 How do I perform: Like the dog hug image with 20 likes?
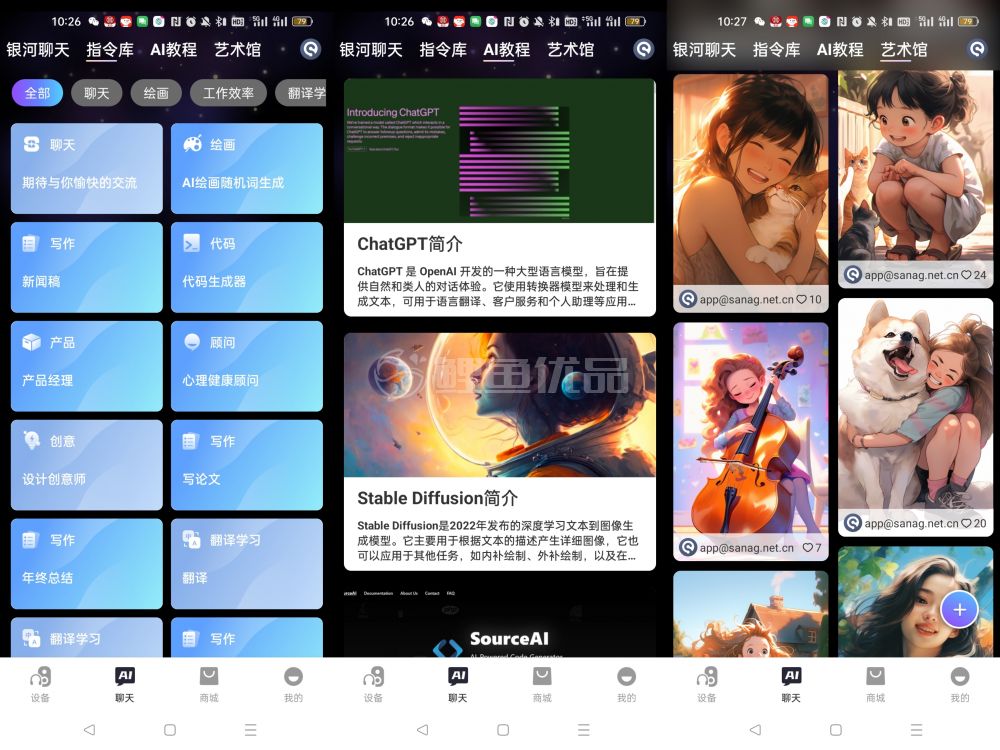[966, 523]
